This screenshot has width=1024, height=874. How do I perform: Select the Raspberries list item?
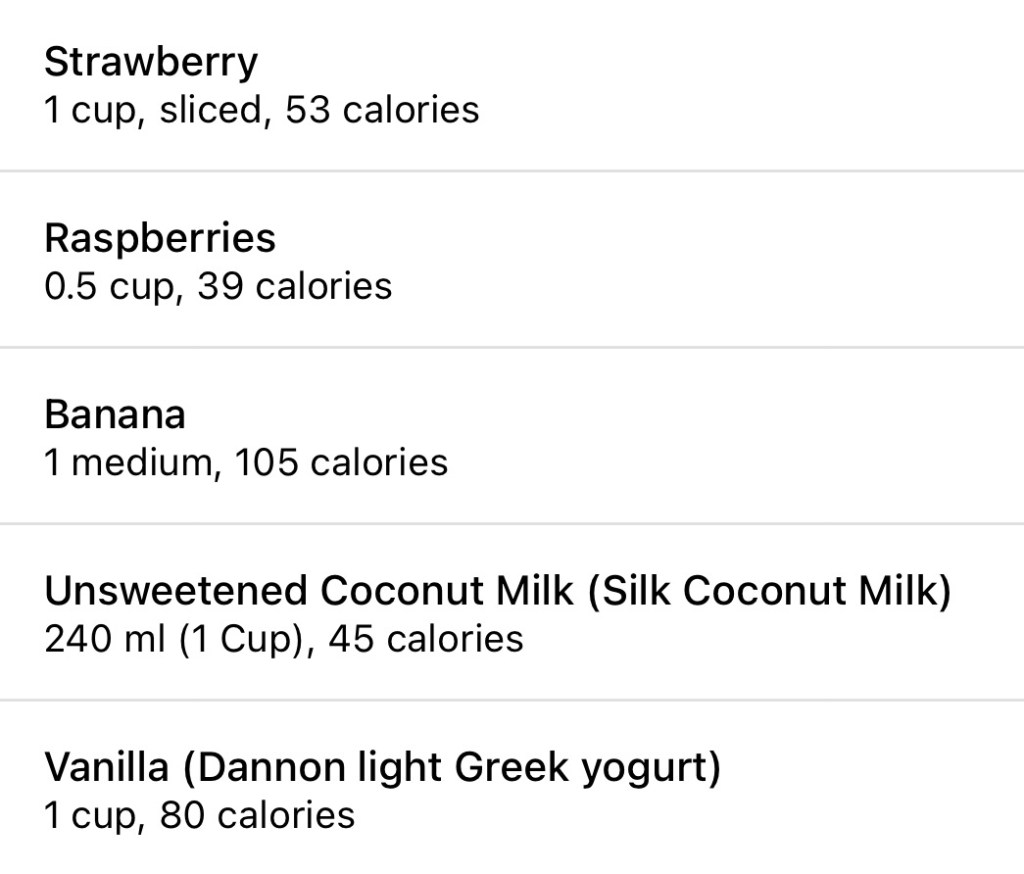(160, 239)
